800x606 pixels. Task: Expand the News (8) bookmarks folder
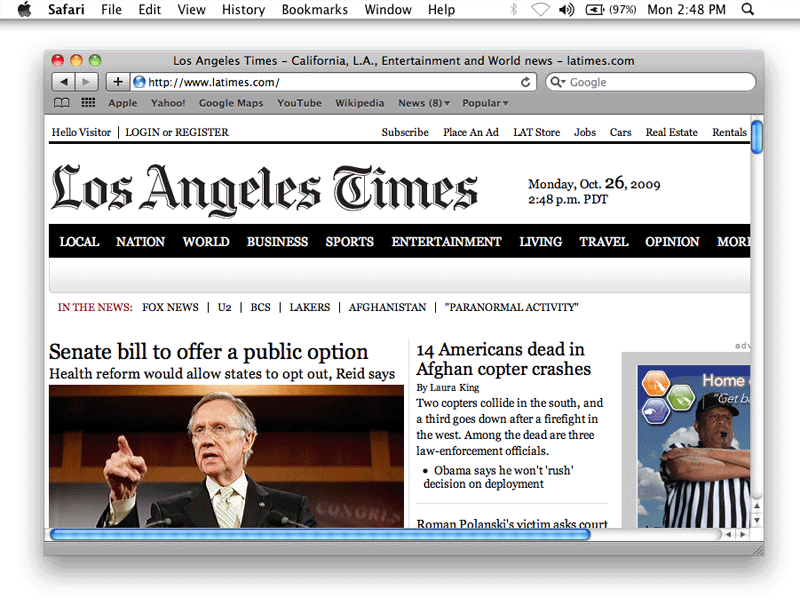click(424, 103)
